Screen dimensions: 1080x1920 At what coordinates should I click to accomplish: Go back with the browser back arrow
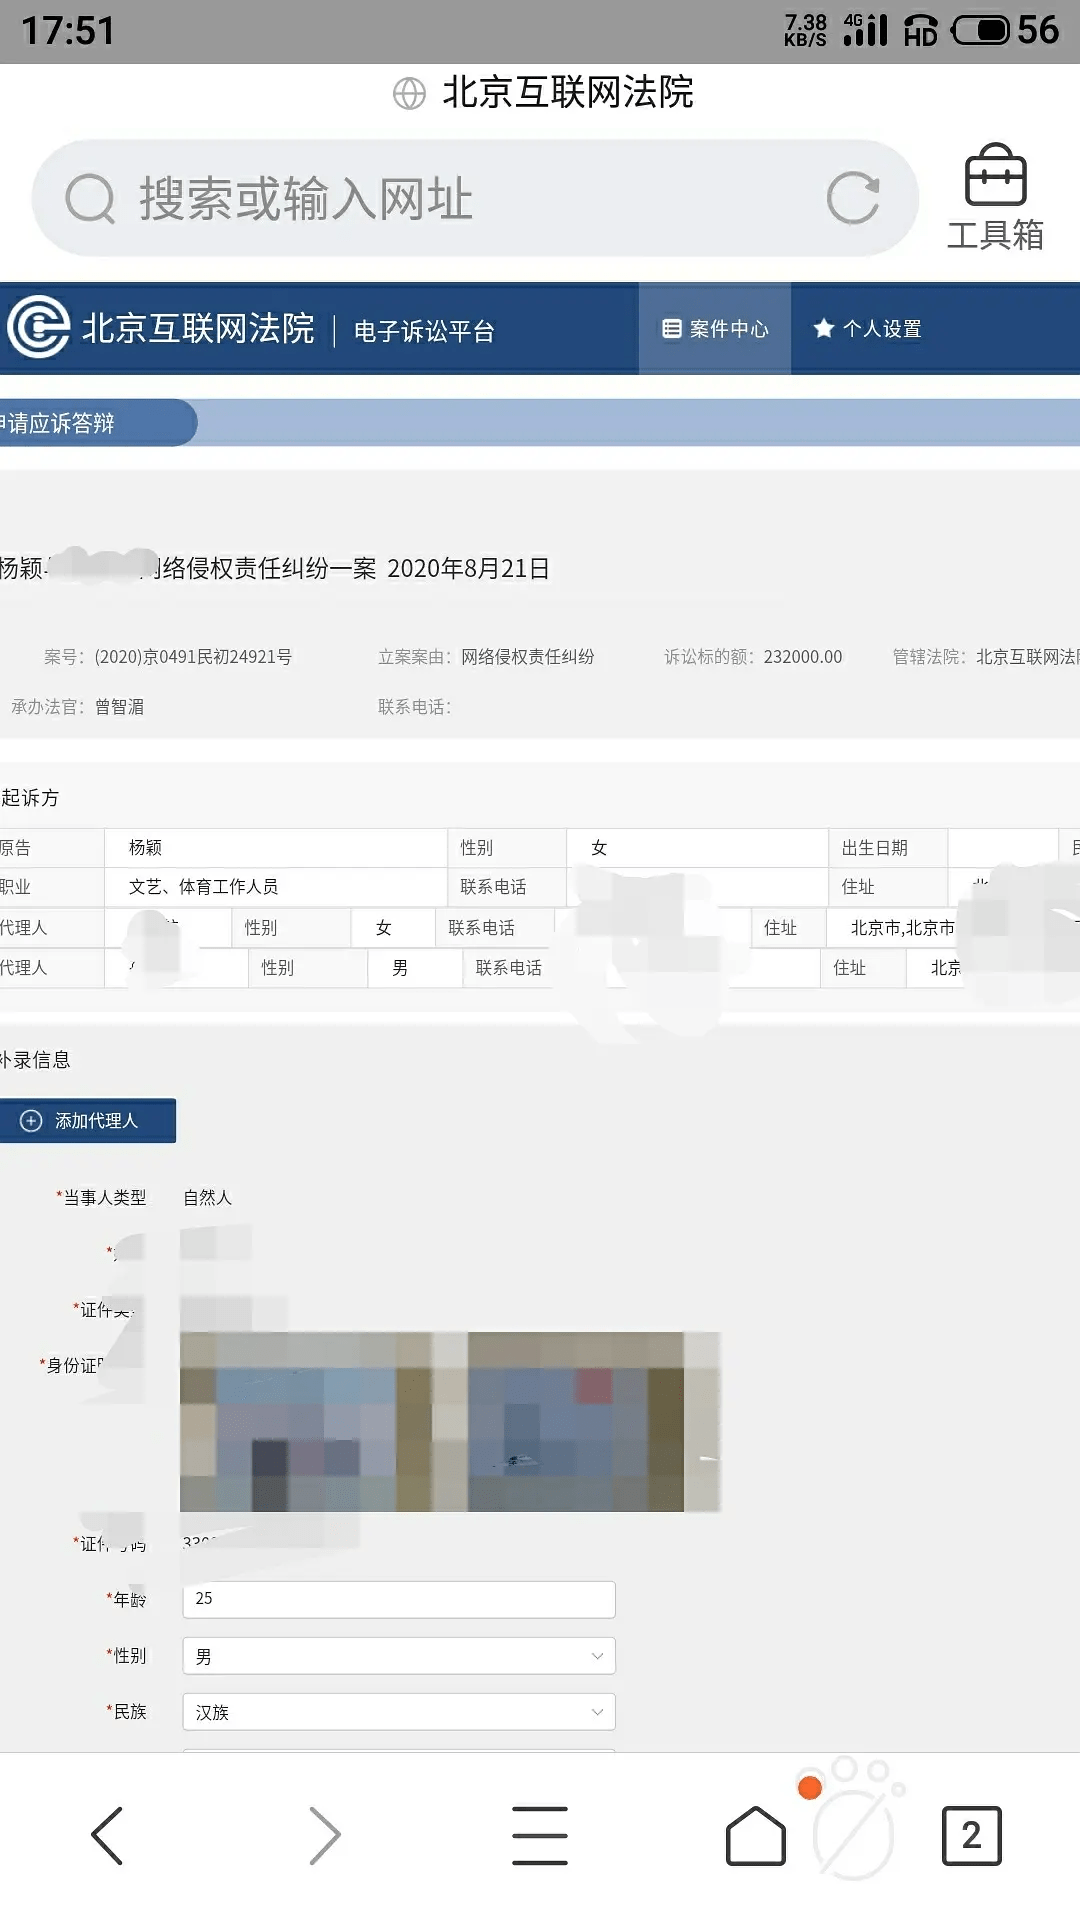click(107, 1835)
